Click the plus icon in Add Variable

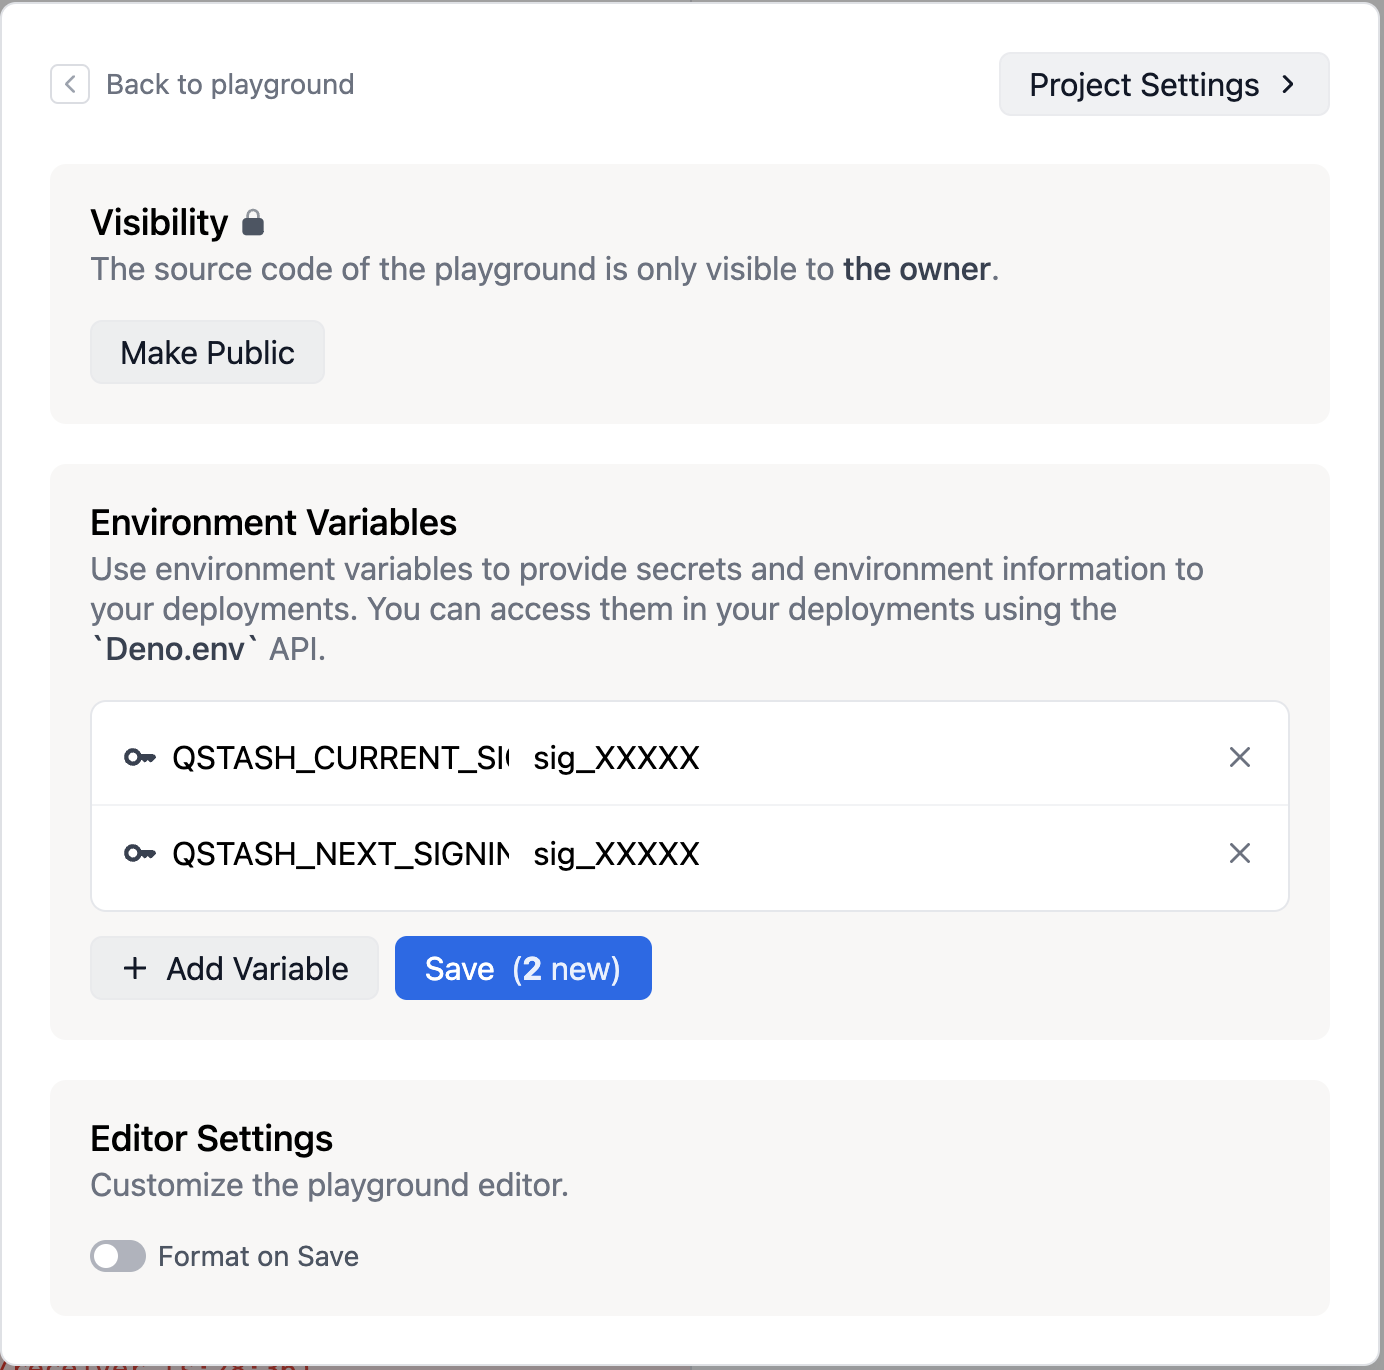coord(135,968)
